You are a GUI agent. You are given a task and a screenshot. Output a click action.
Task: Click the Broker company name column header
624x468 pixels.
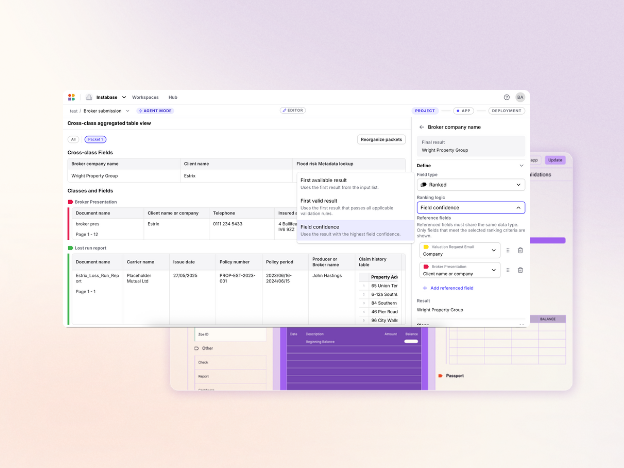(124, 164)
